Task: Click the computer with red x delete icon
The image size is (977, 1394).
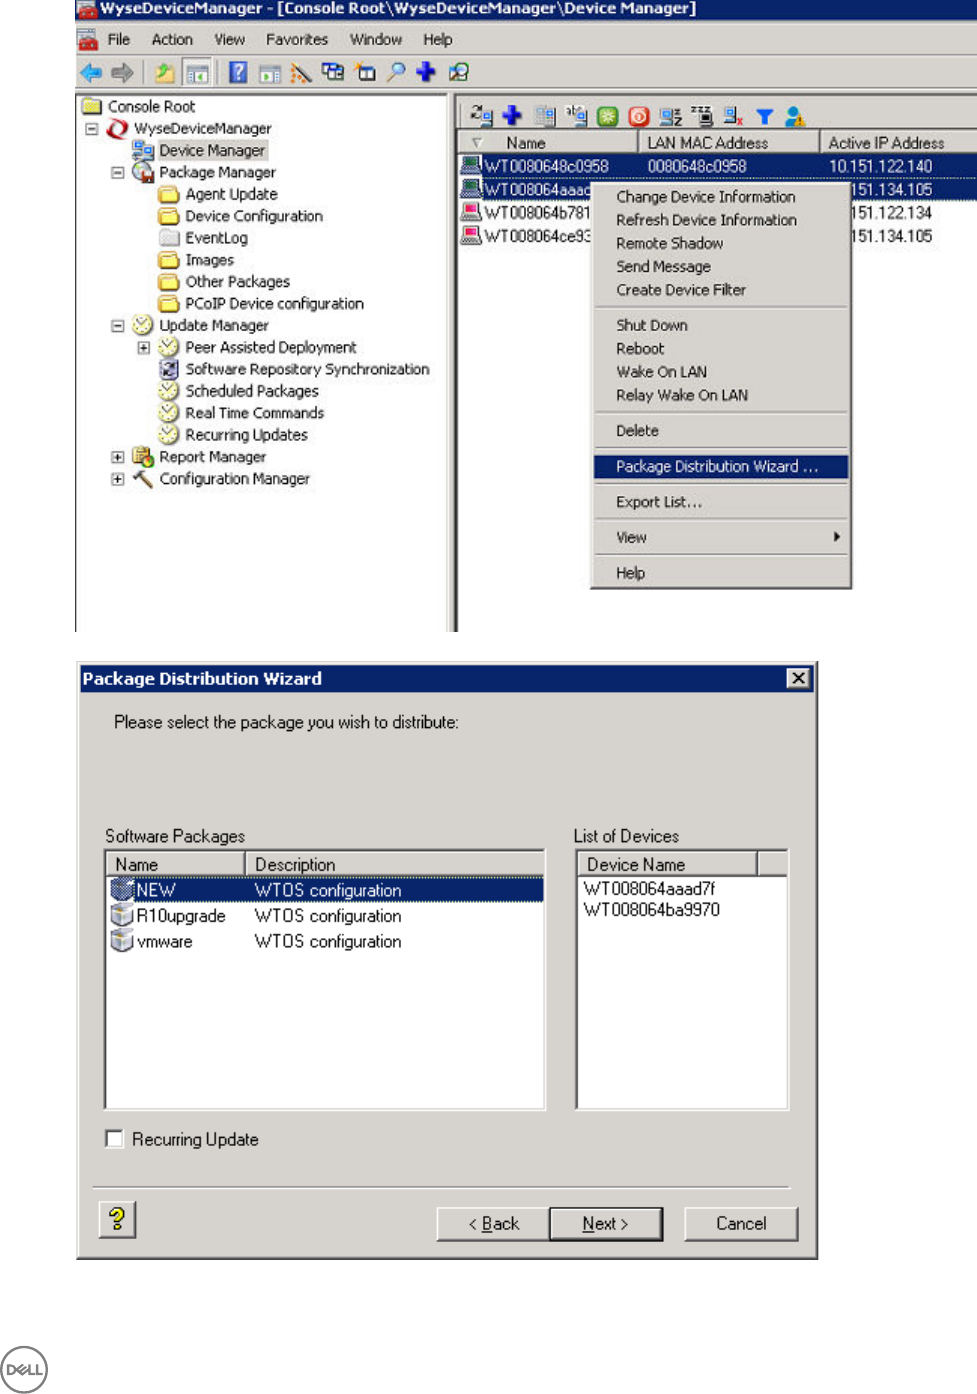Action: click(x=733, y=116)
